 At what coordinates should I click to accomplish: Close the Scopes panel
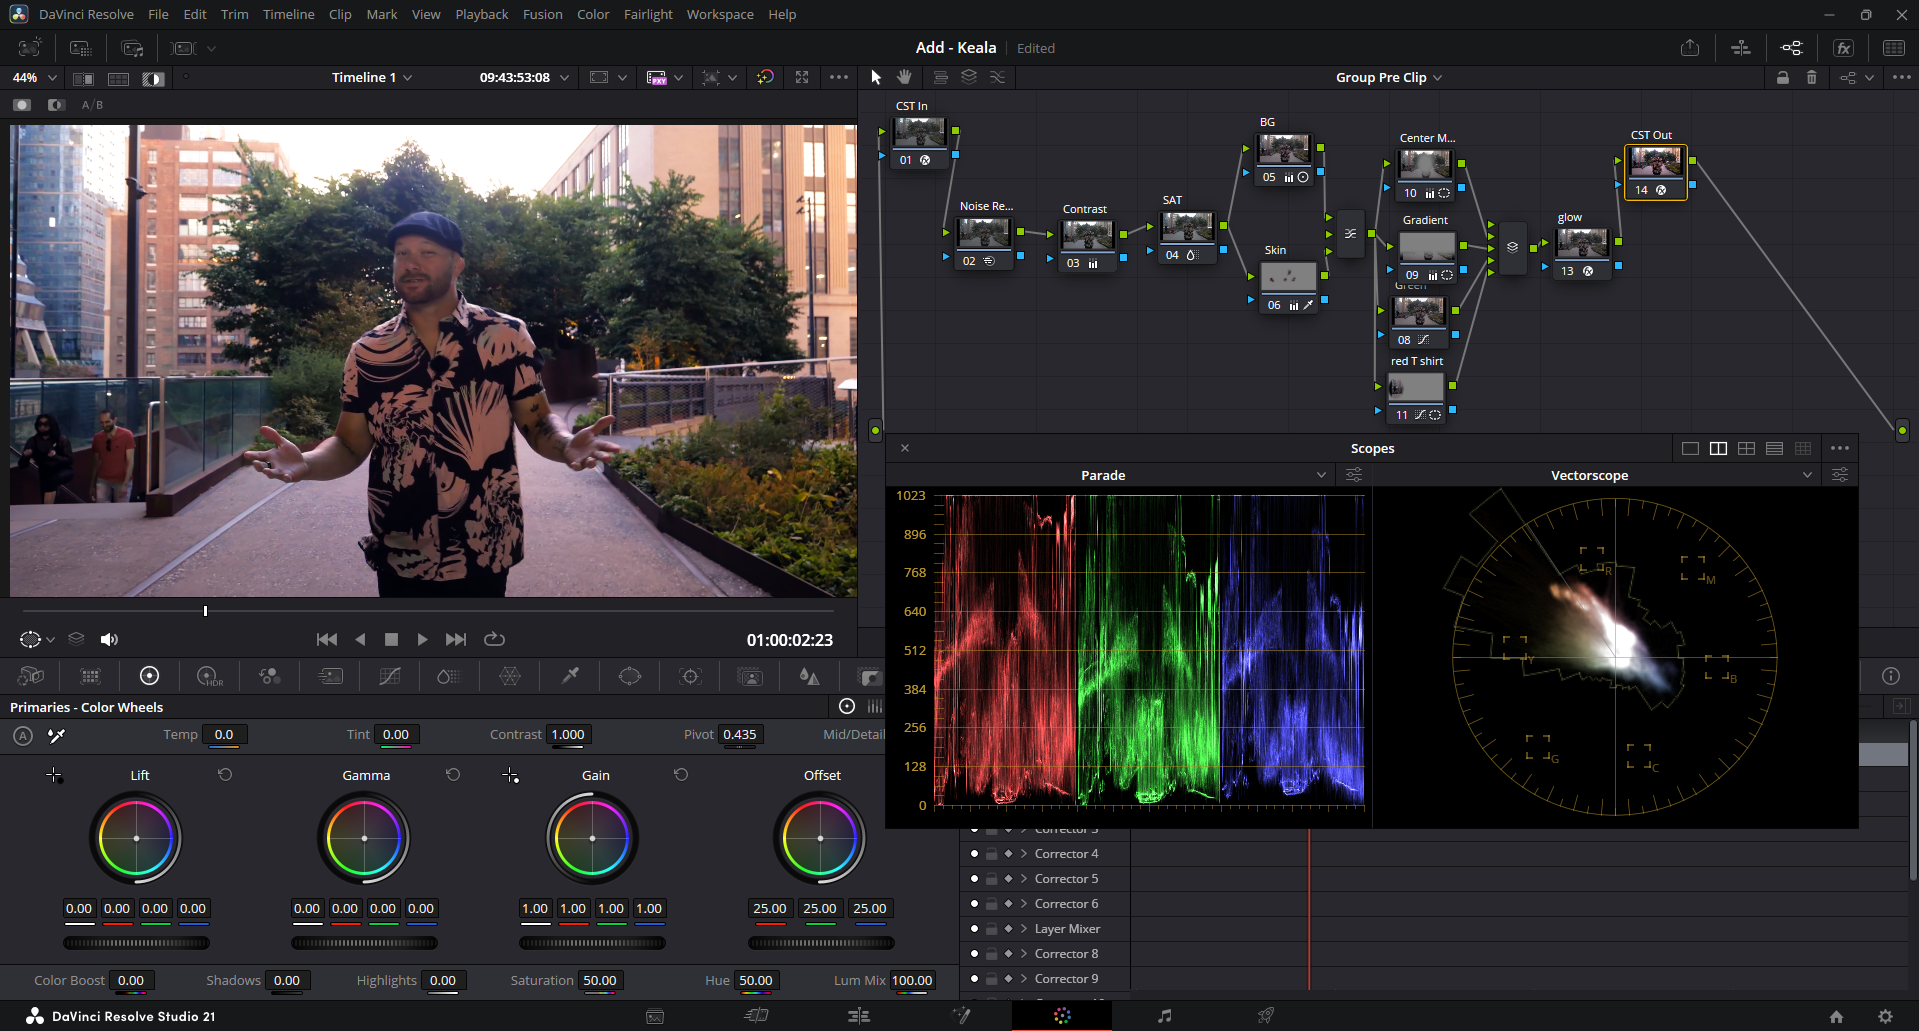pos(905,448)
